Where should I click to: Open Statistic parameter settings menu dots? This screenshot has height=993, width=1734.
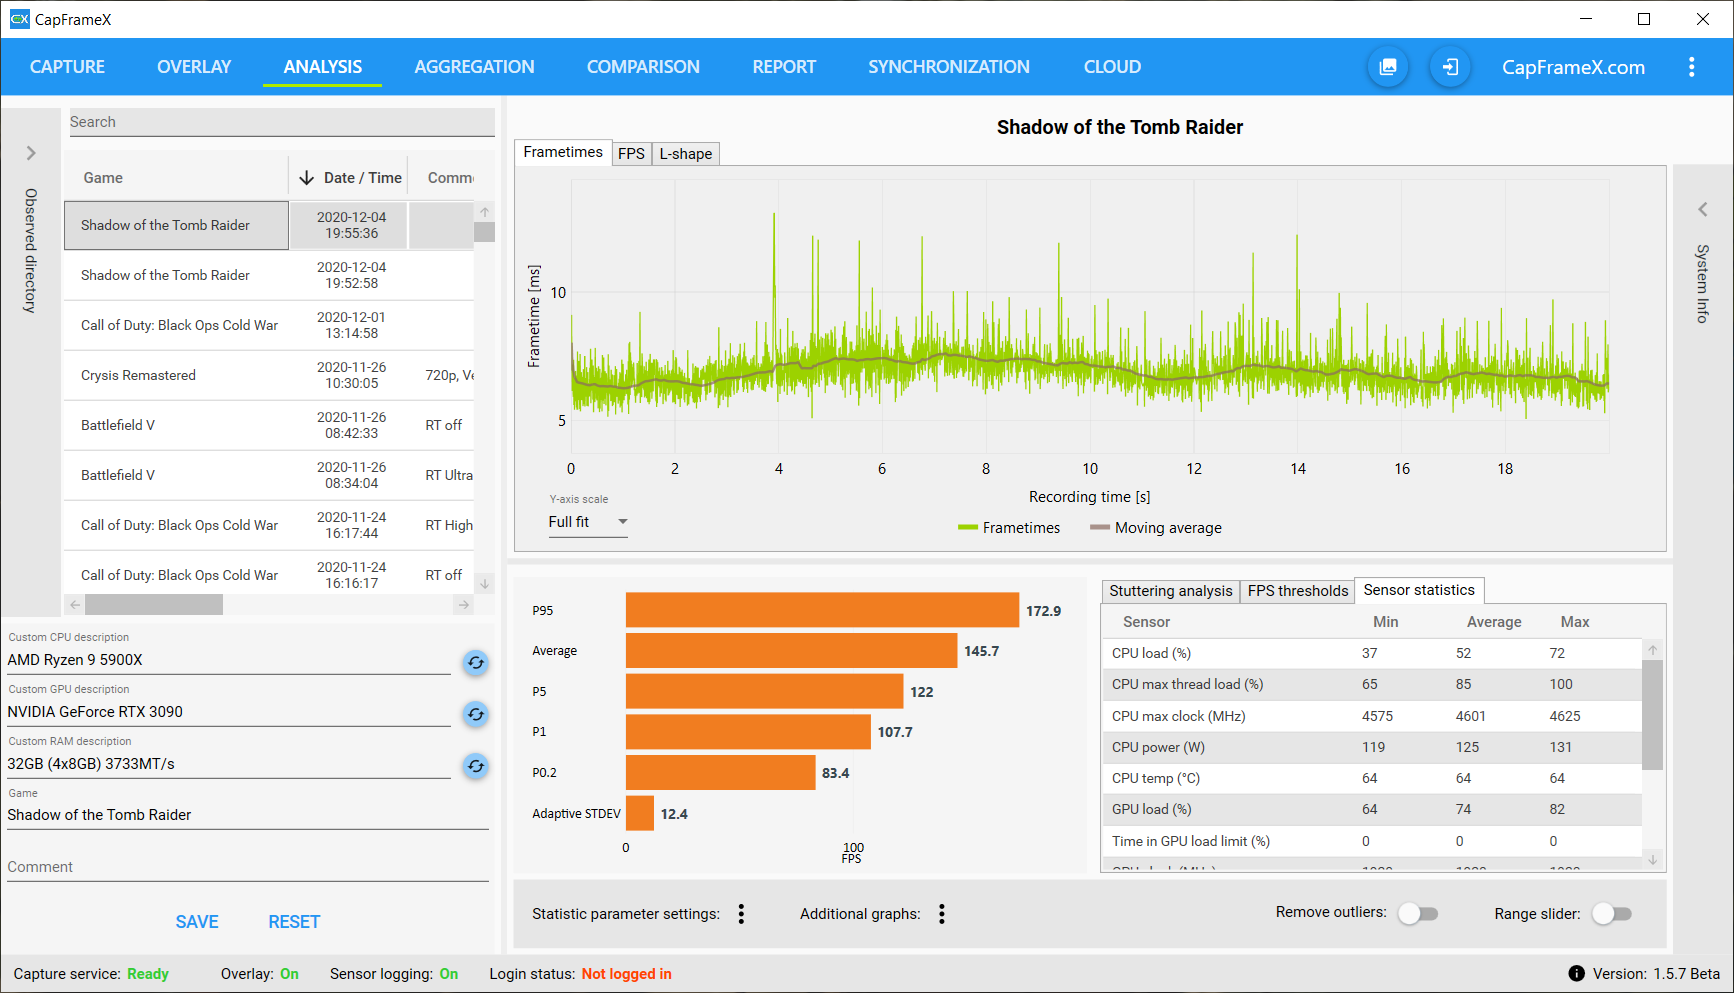click(741, 914)
